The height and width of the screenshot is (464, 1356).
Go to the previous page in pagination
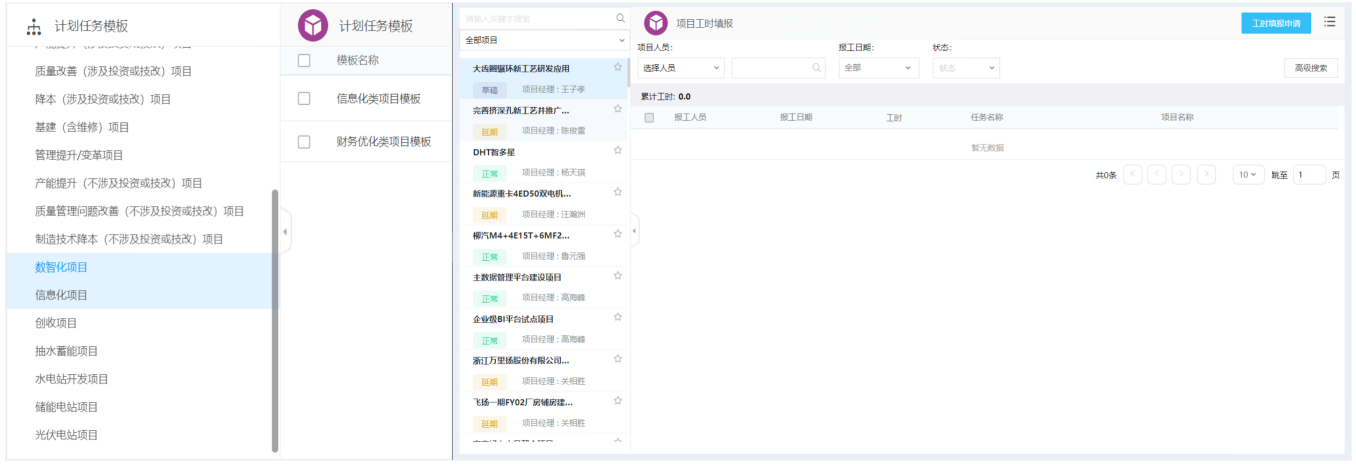click(1157, 174)
